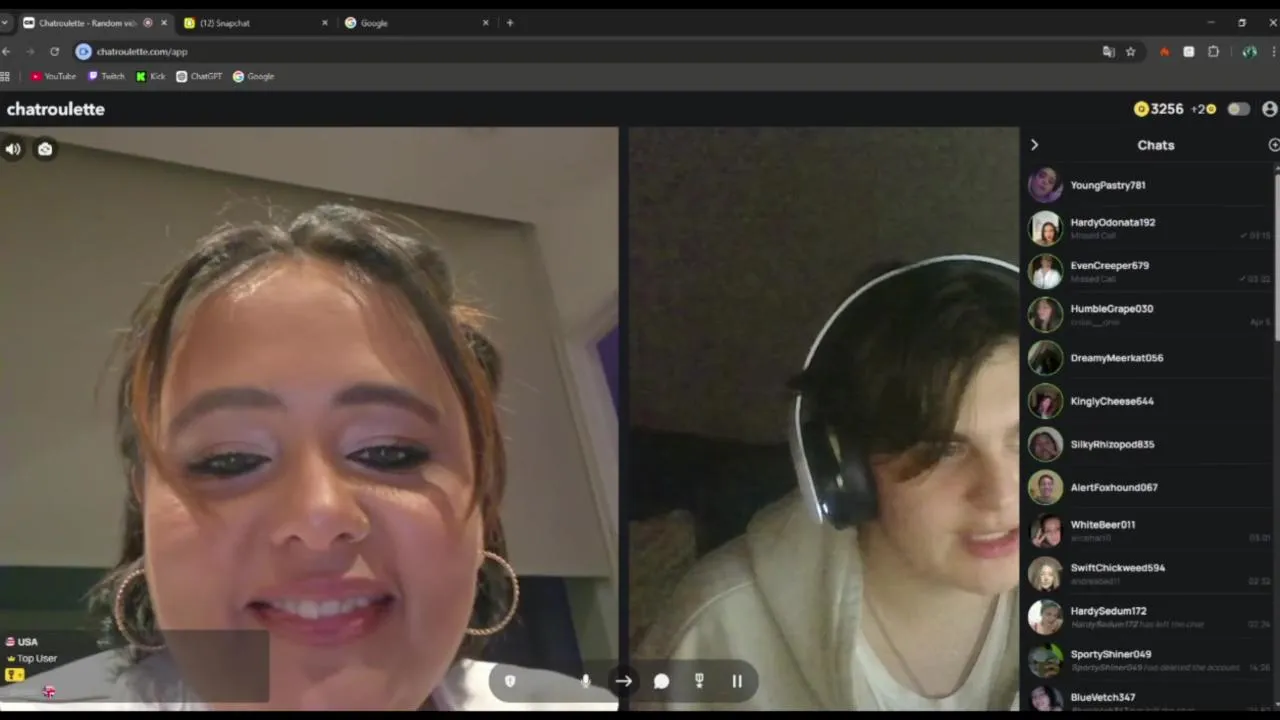This screenshot has height=720, width=1280.
Task: Click the browser back arrow
Action: pos(7,51)
